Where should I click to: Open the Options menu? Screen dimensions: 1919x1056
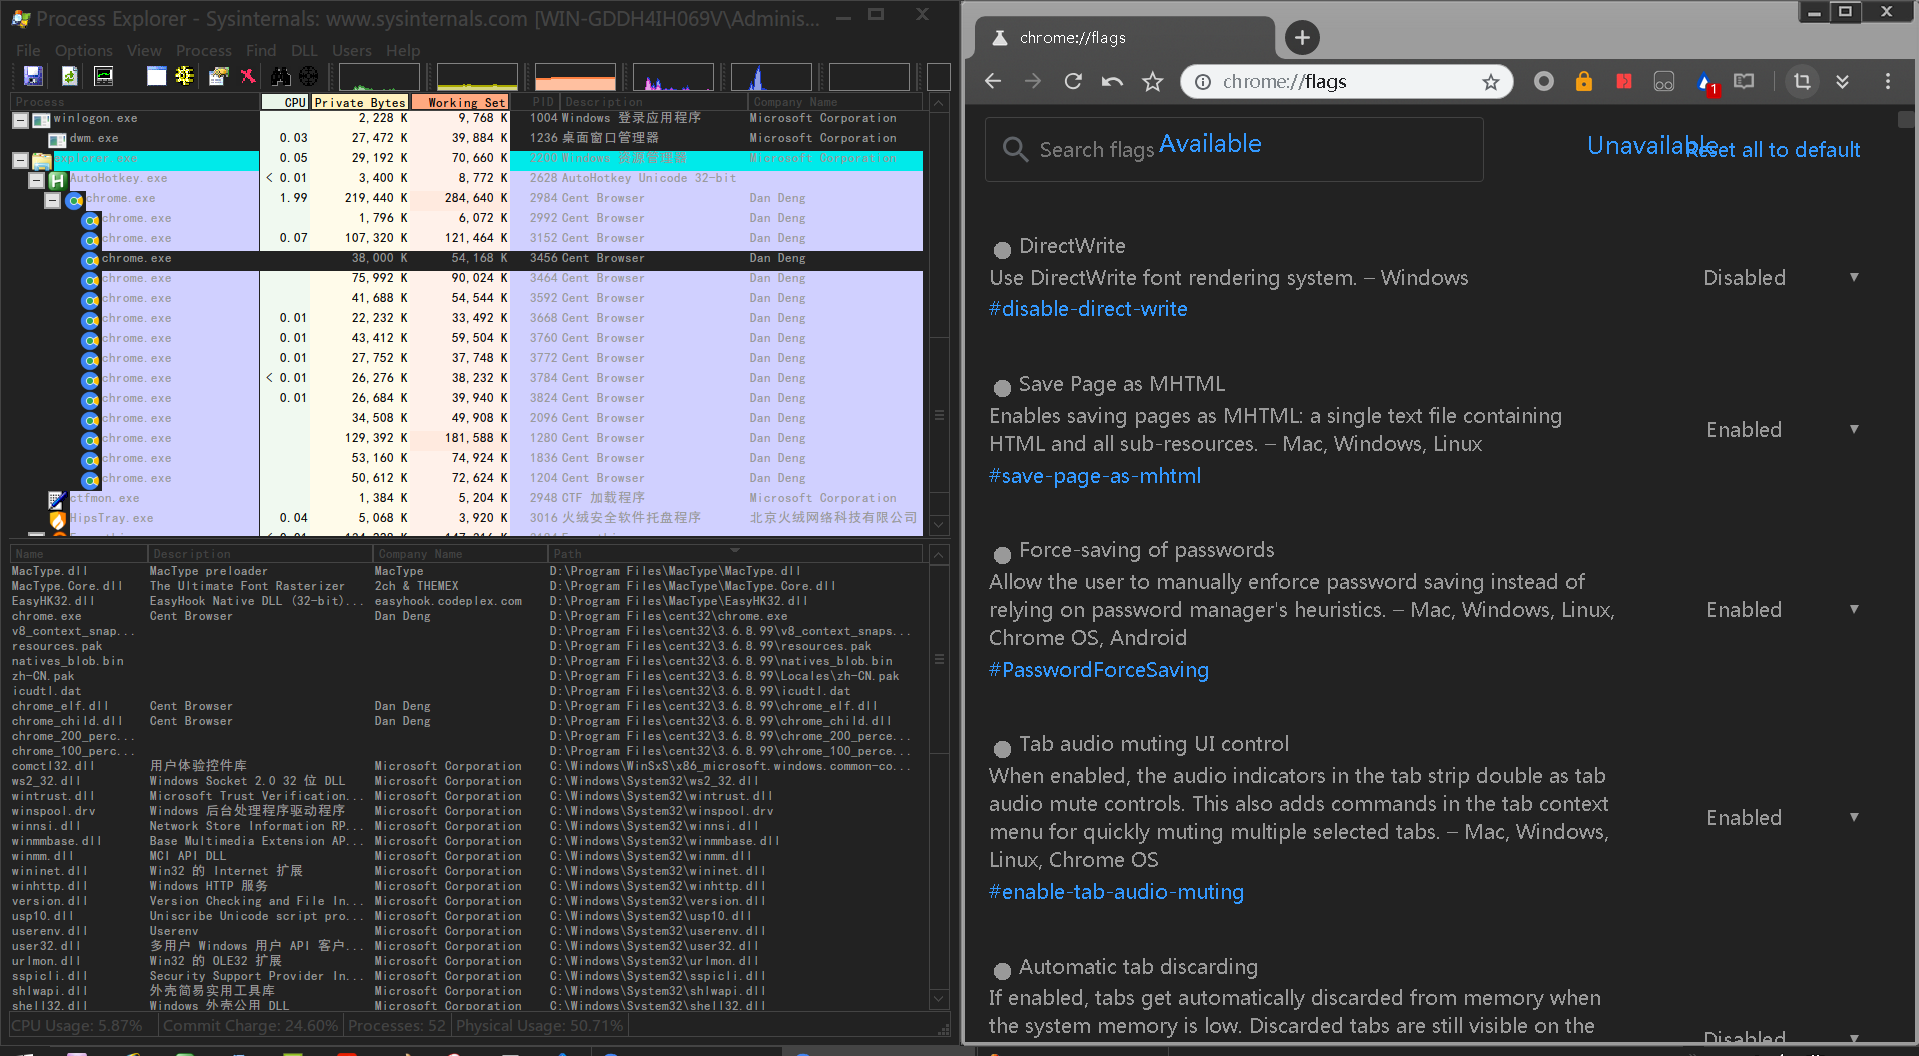tap(84, 50)
